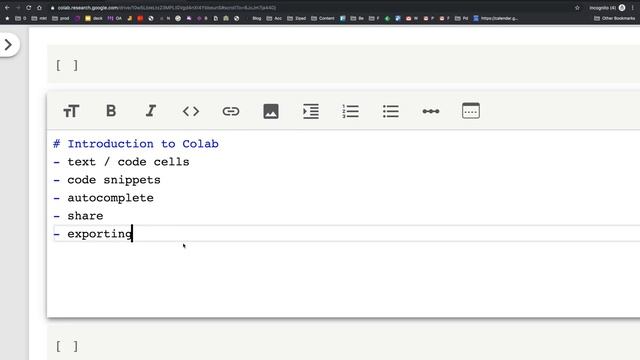Screen dimensions: 640x360
Task: Format selection as code
Action: click(191, 111)
